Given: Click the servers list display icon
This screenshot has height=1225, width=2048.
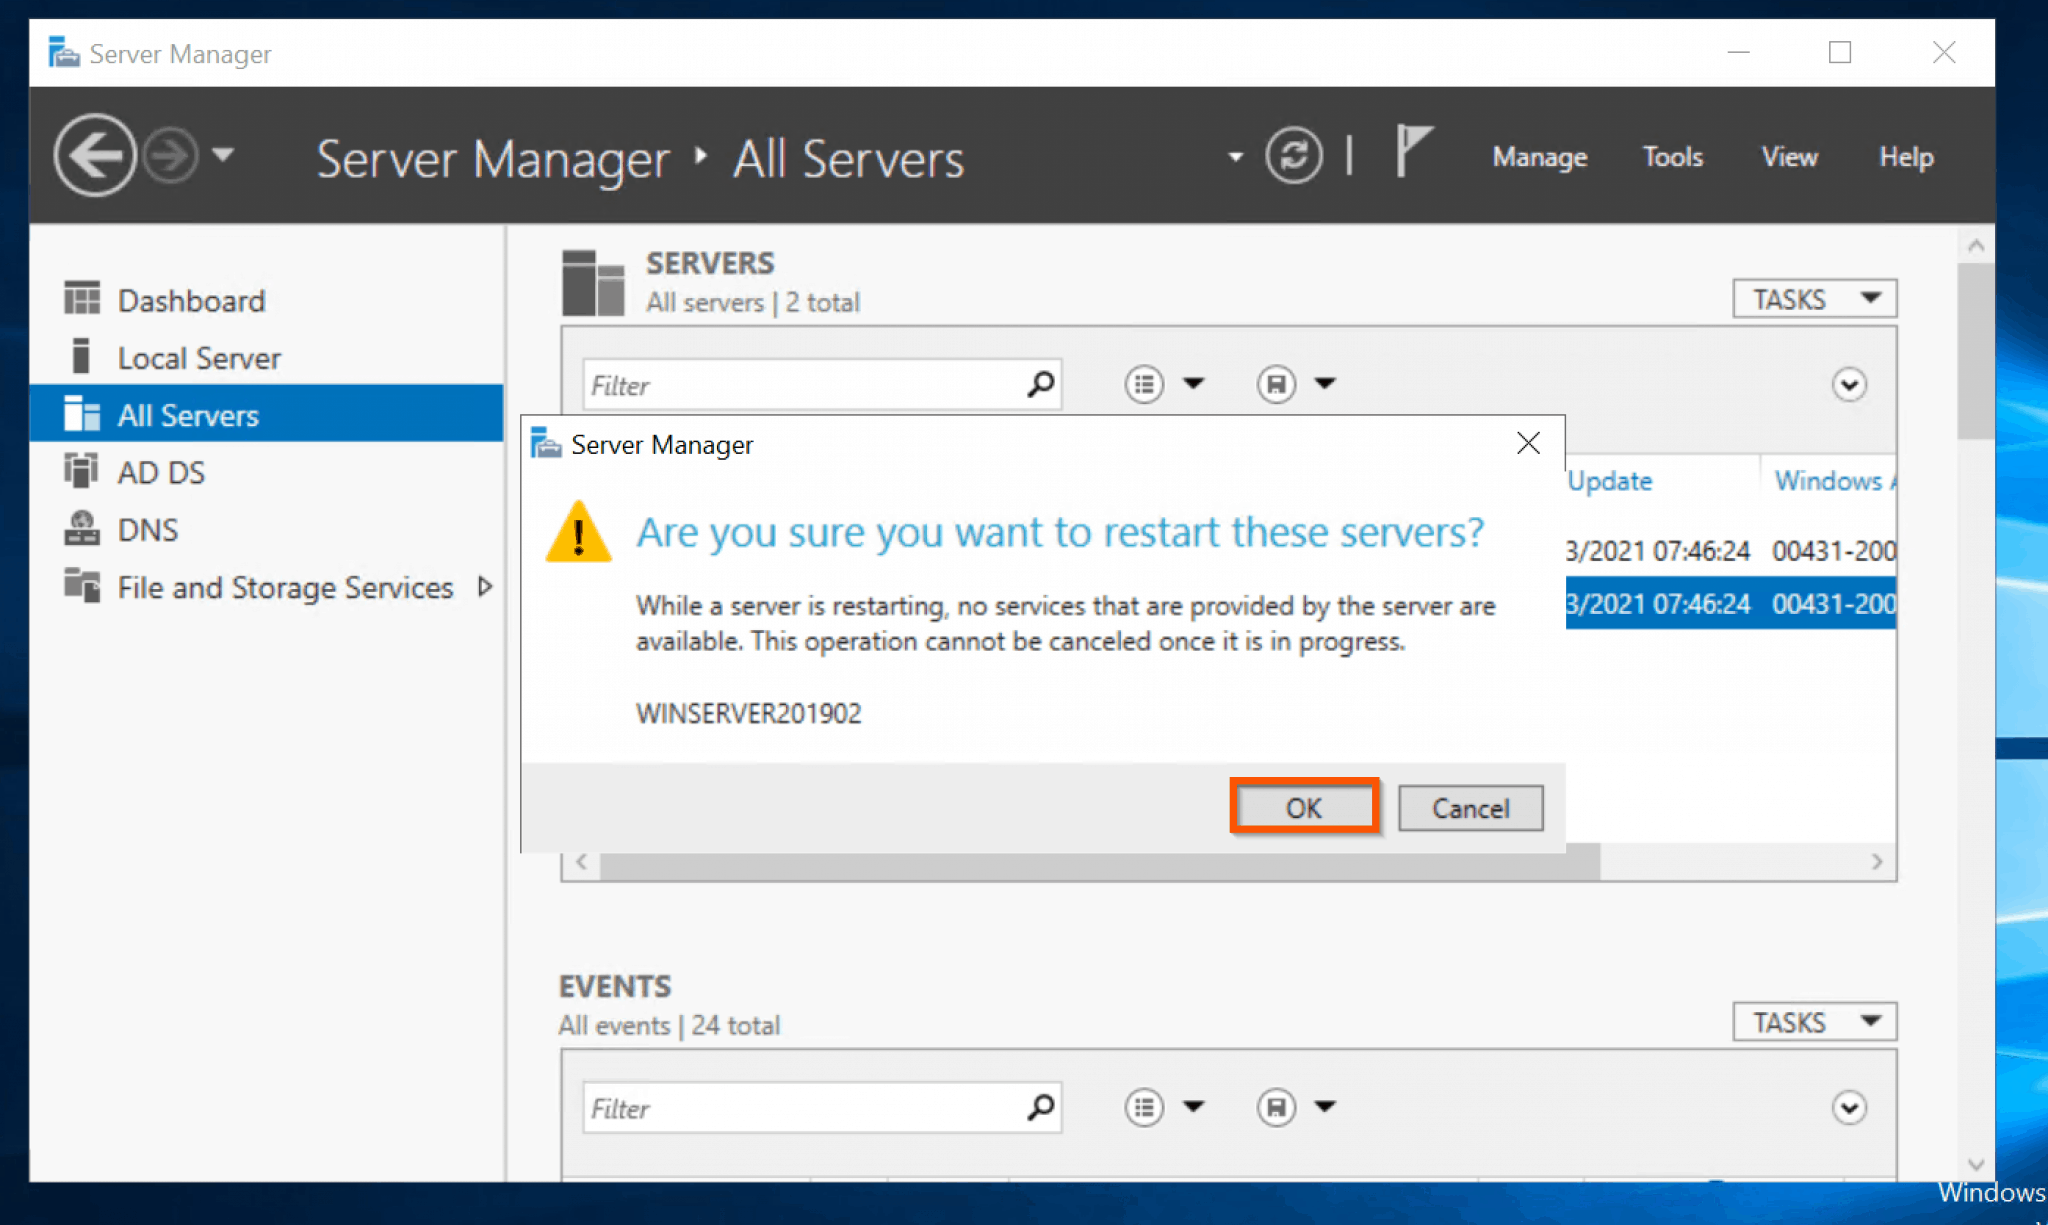Looking at the screenshot, I should click(x=1143, y=383).
